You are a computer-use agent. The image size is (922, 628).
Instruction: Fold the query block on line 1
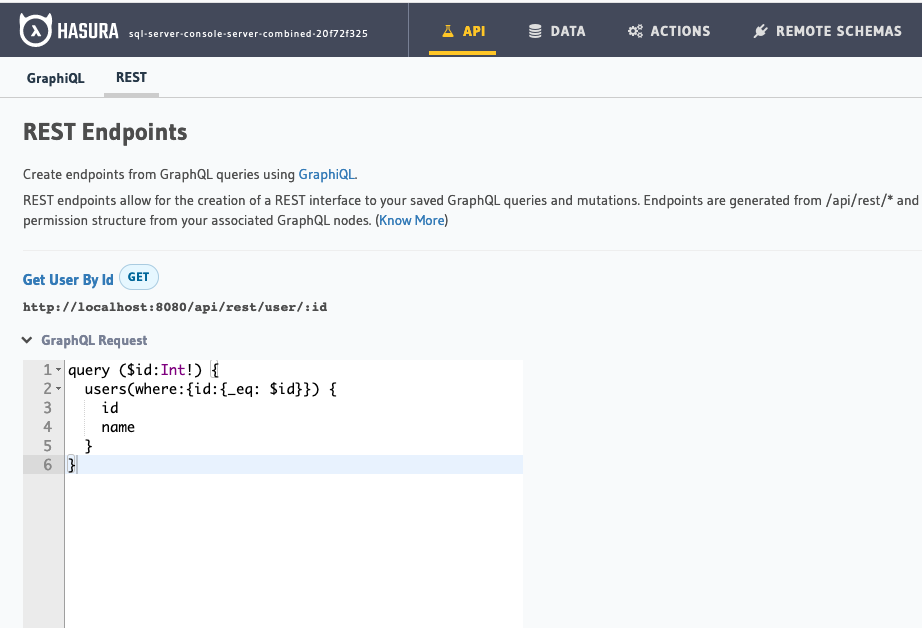[57, 369]
